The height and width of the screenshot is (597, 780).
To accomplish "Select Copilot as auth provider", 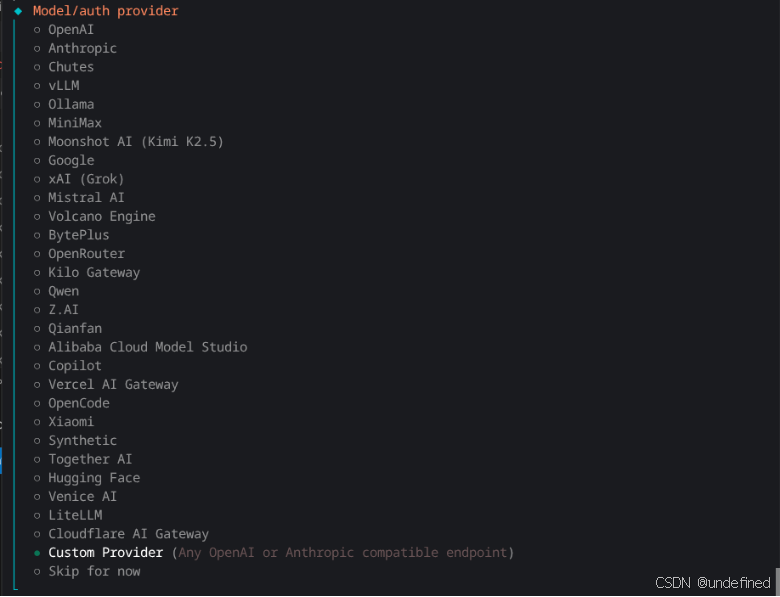I will [x=67, y=366].
